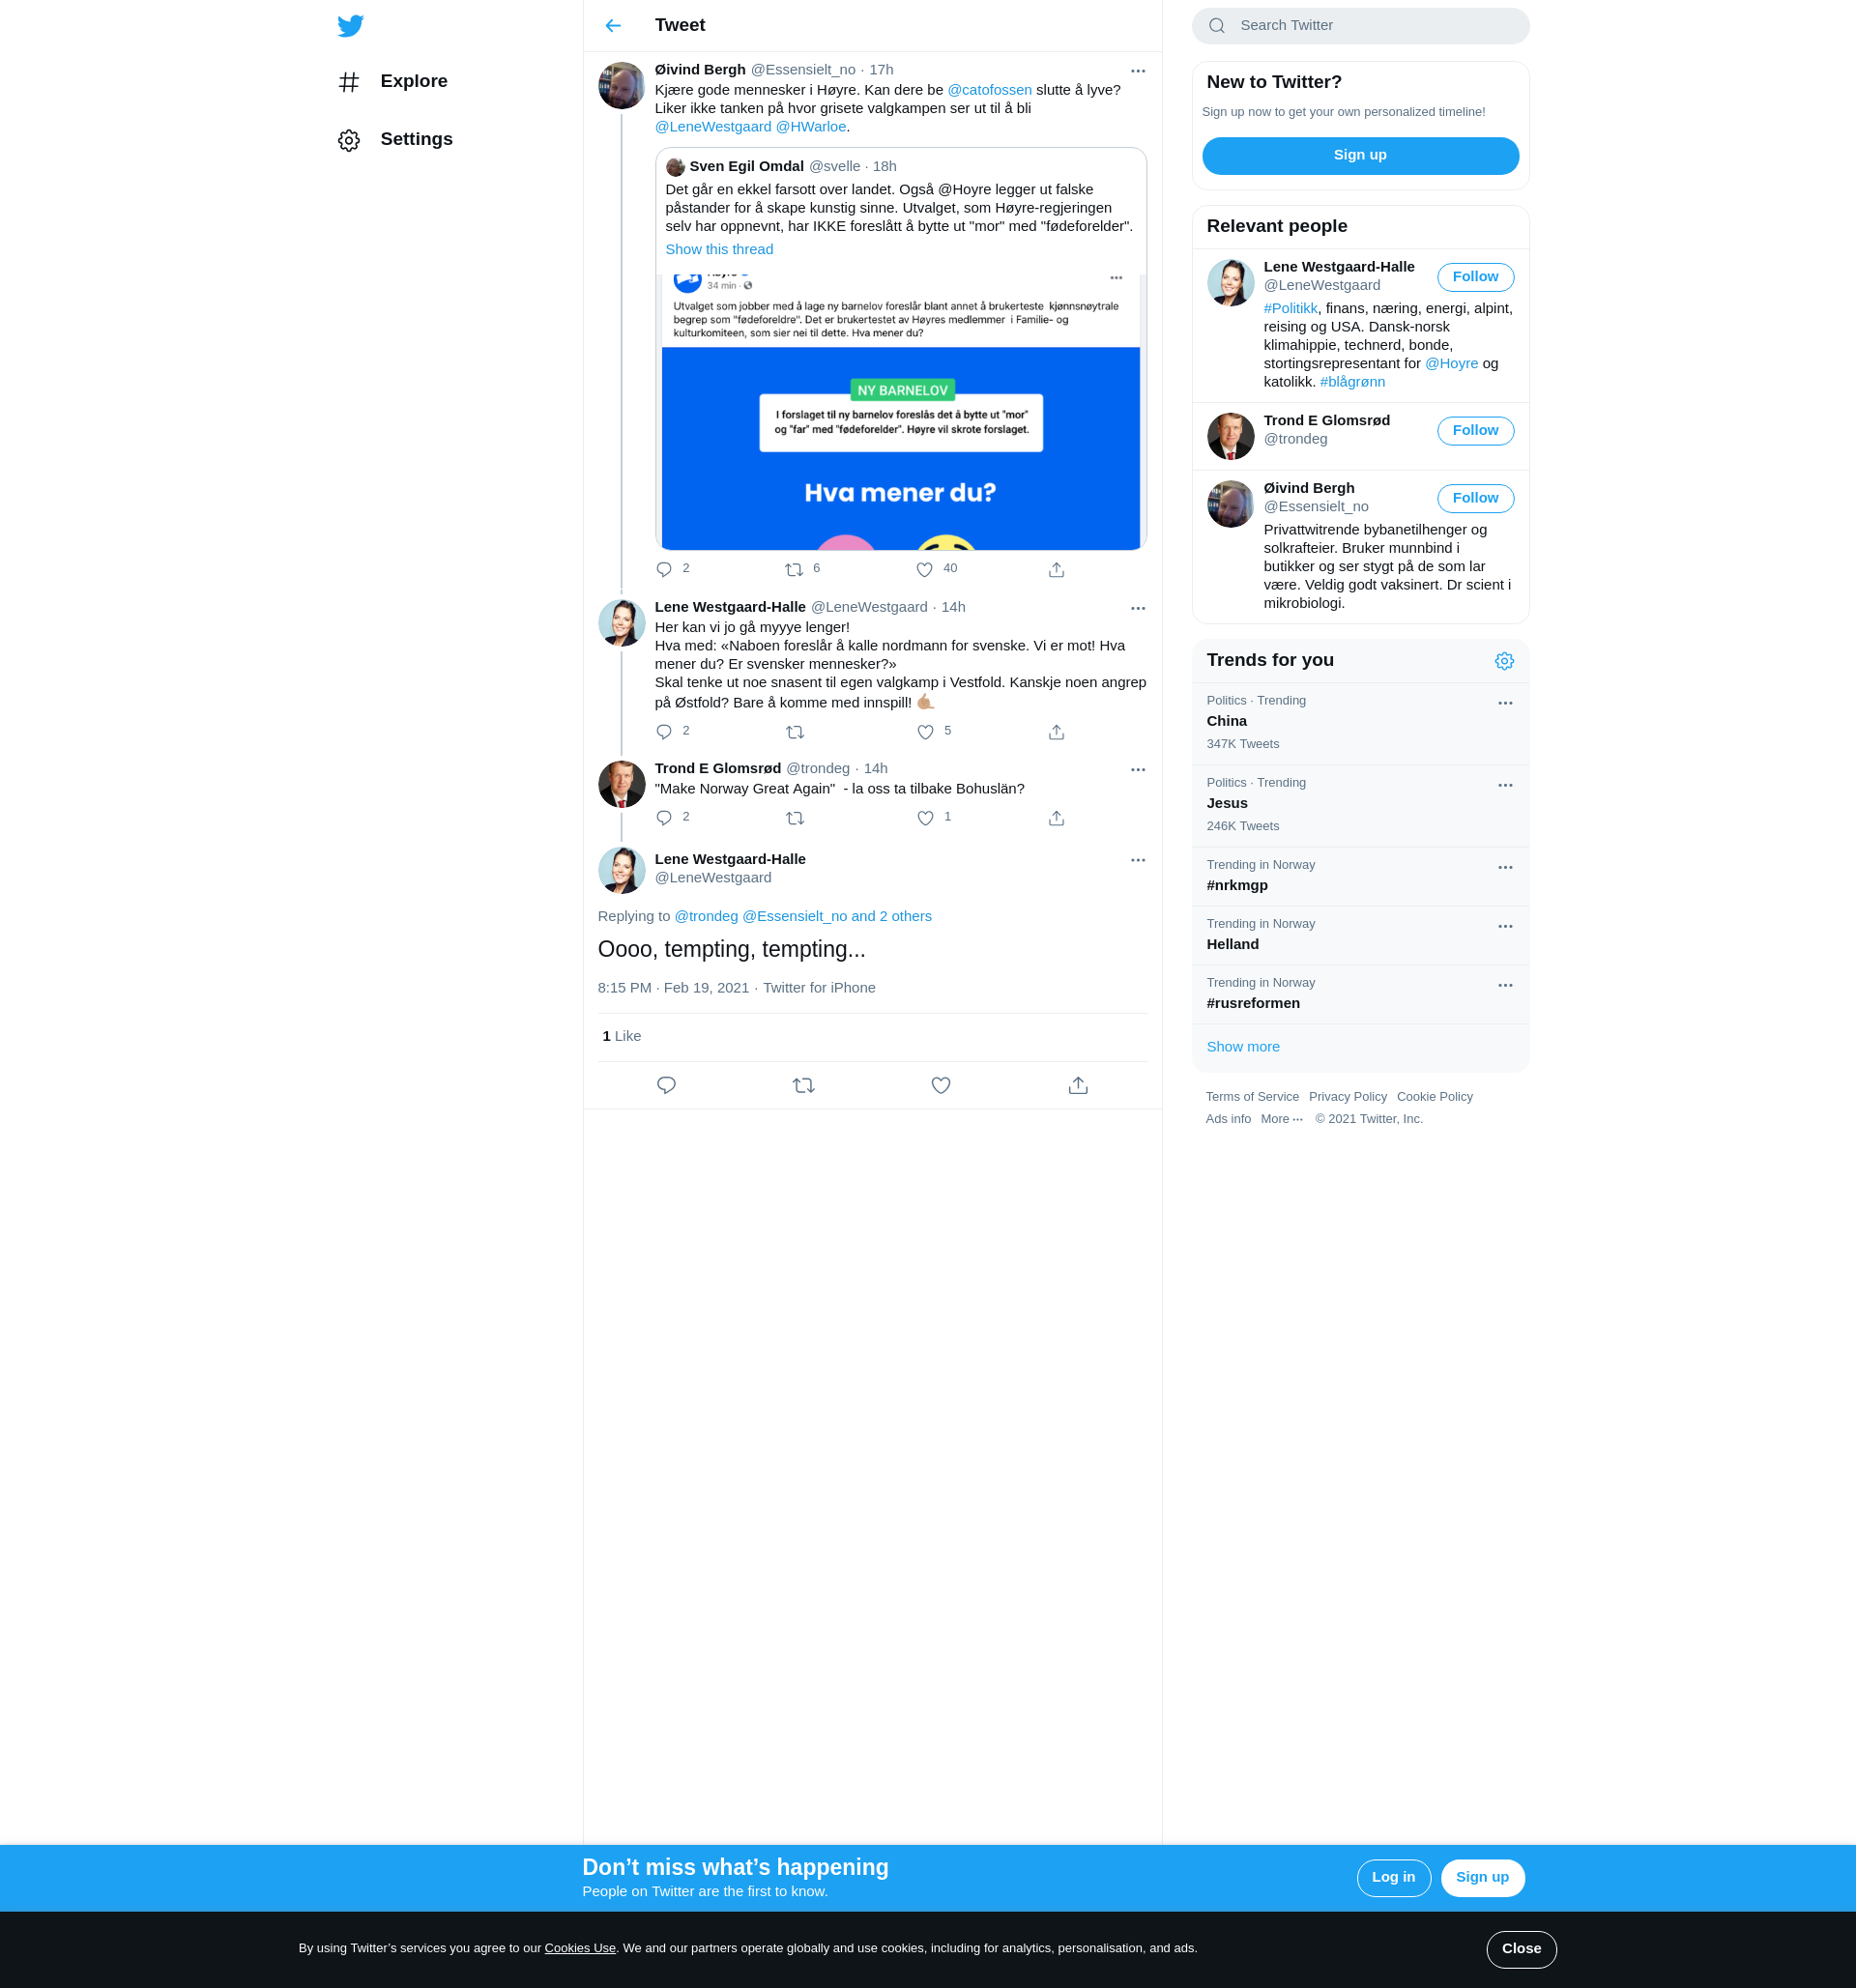Open options for the China trend
This screenshot has width=1856, height=1988.
point(1505,703)
